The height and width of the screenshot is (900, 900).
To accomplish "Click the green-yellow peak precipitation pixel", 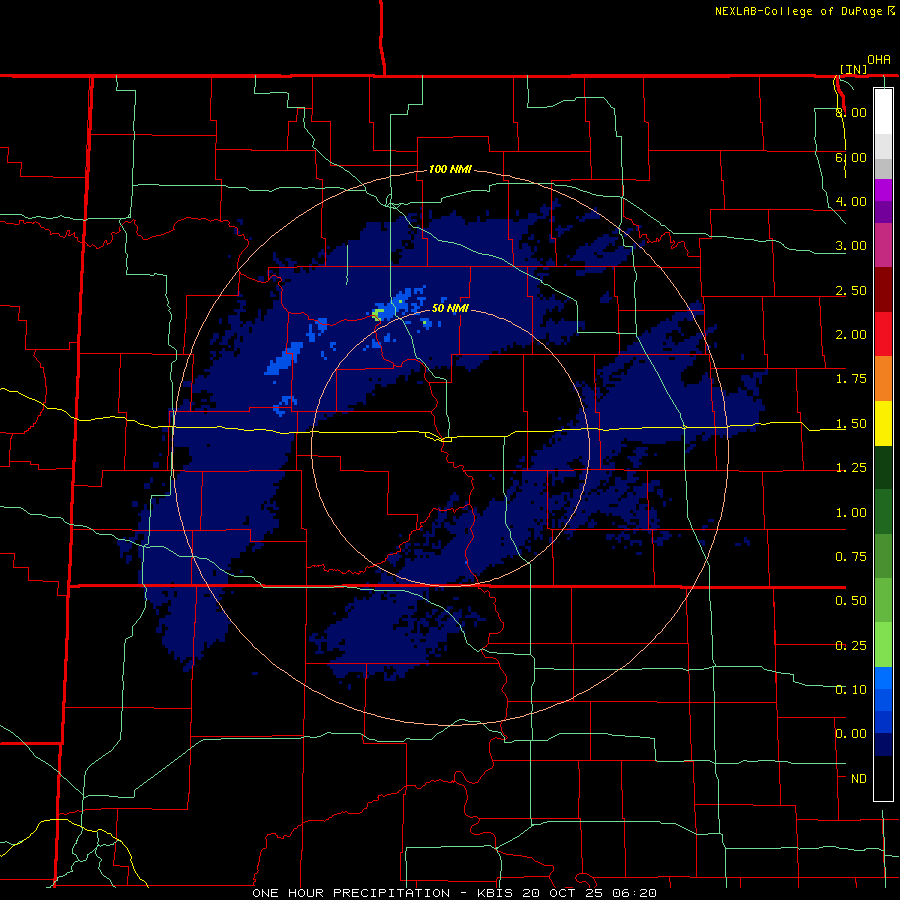I will [x=377, y=315].
